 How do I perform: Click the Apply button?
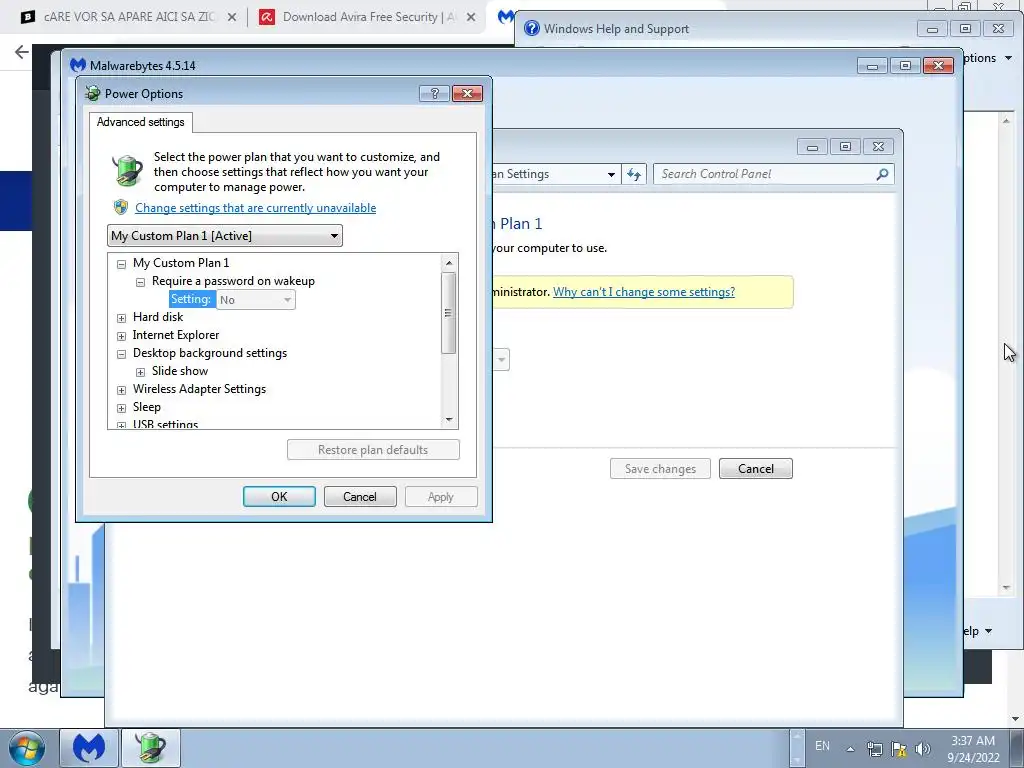click(441, 496)
